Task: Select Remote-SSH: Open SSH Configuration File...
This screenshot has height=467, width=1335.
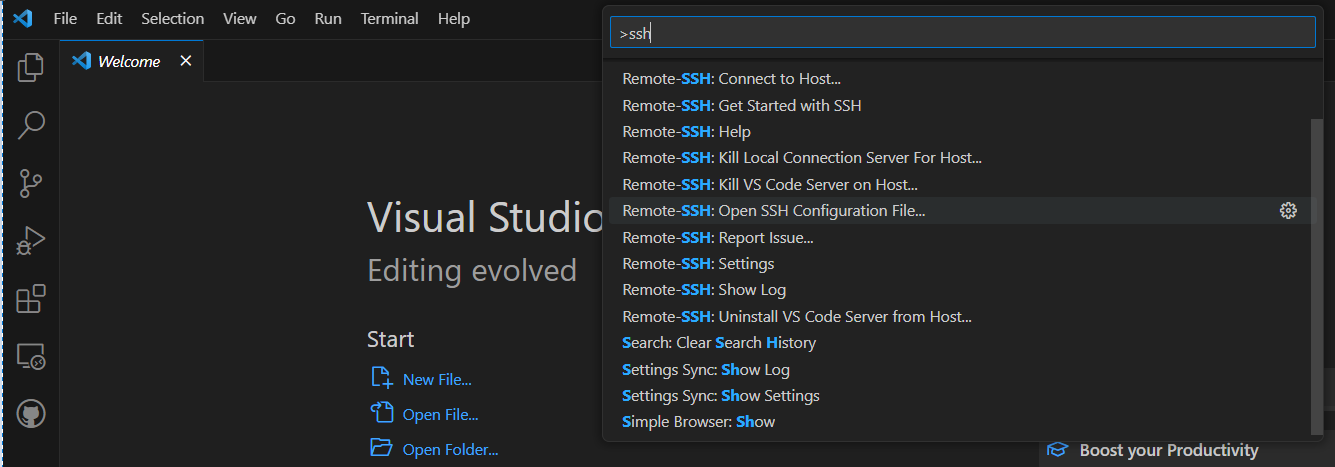Action: pos(960,211)
